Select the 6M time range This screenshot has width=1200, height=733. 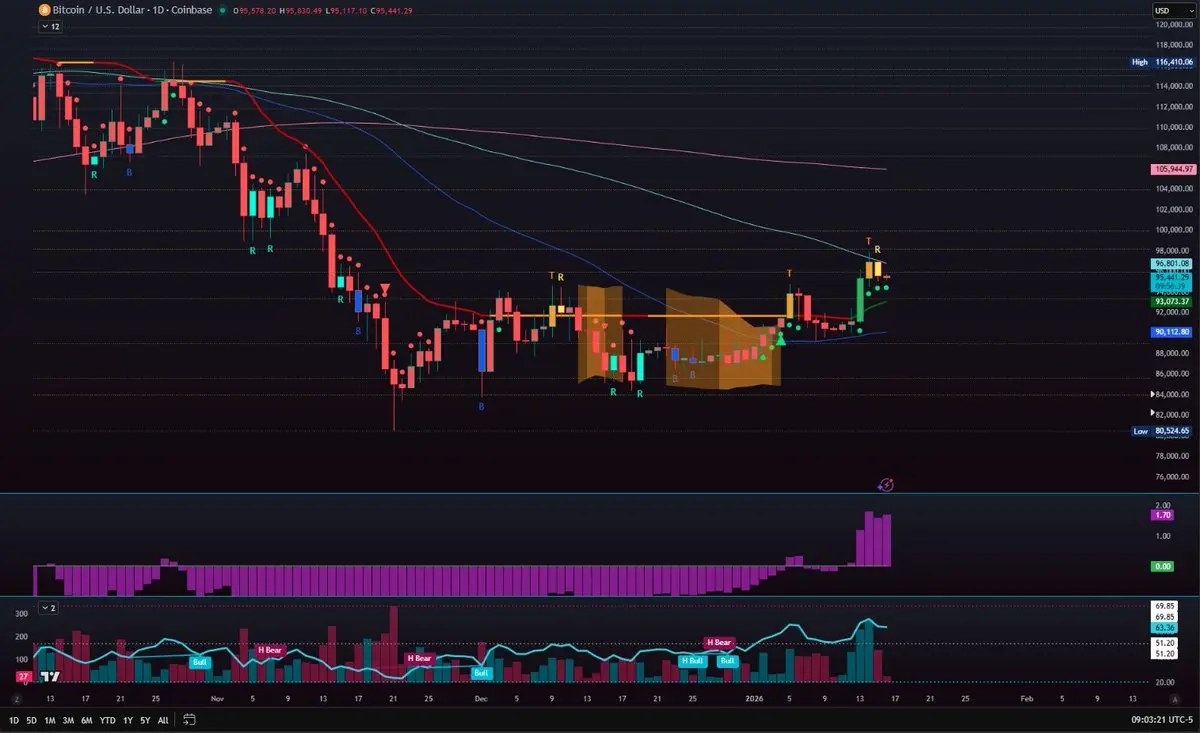[87, 719]
